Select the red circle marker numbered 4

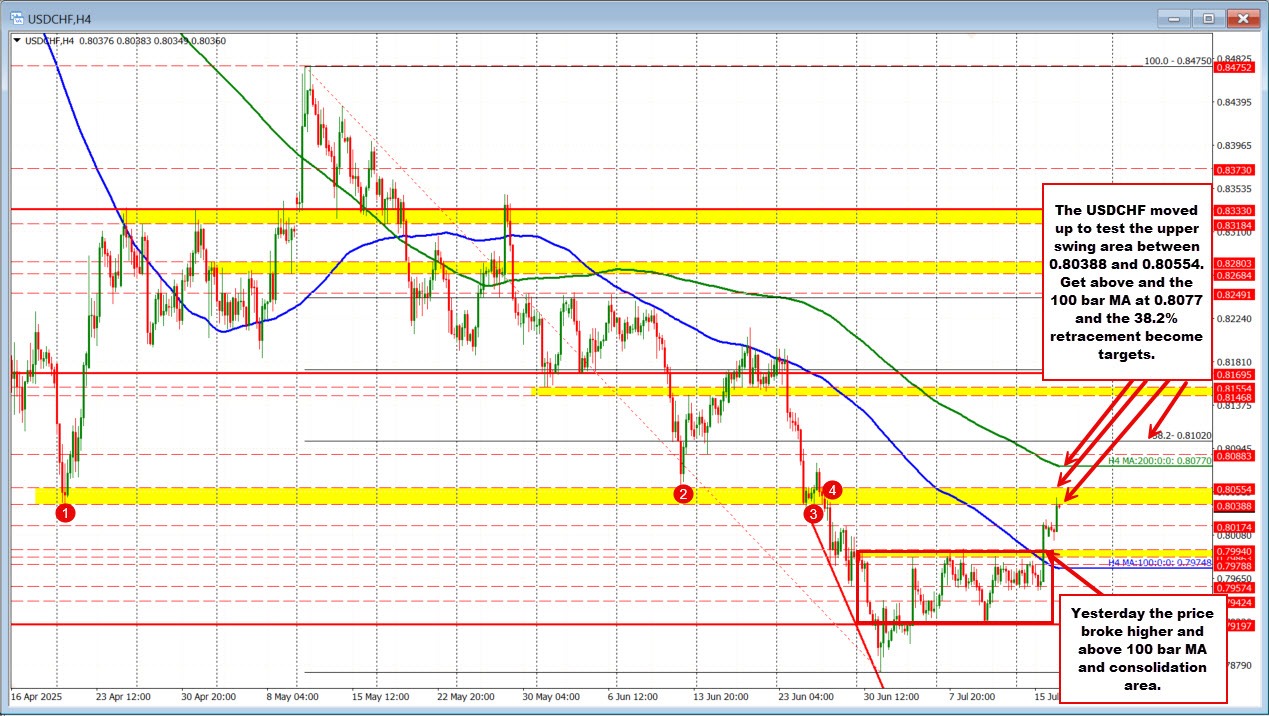click(x=833, y=489)
